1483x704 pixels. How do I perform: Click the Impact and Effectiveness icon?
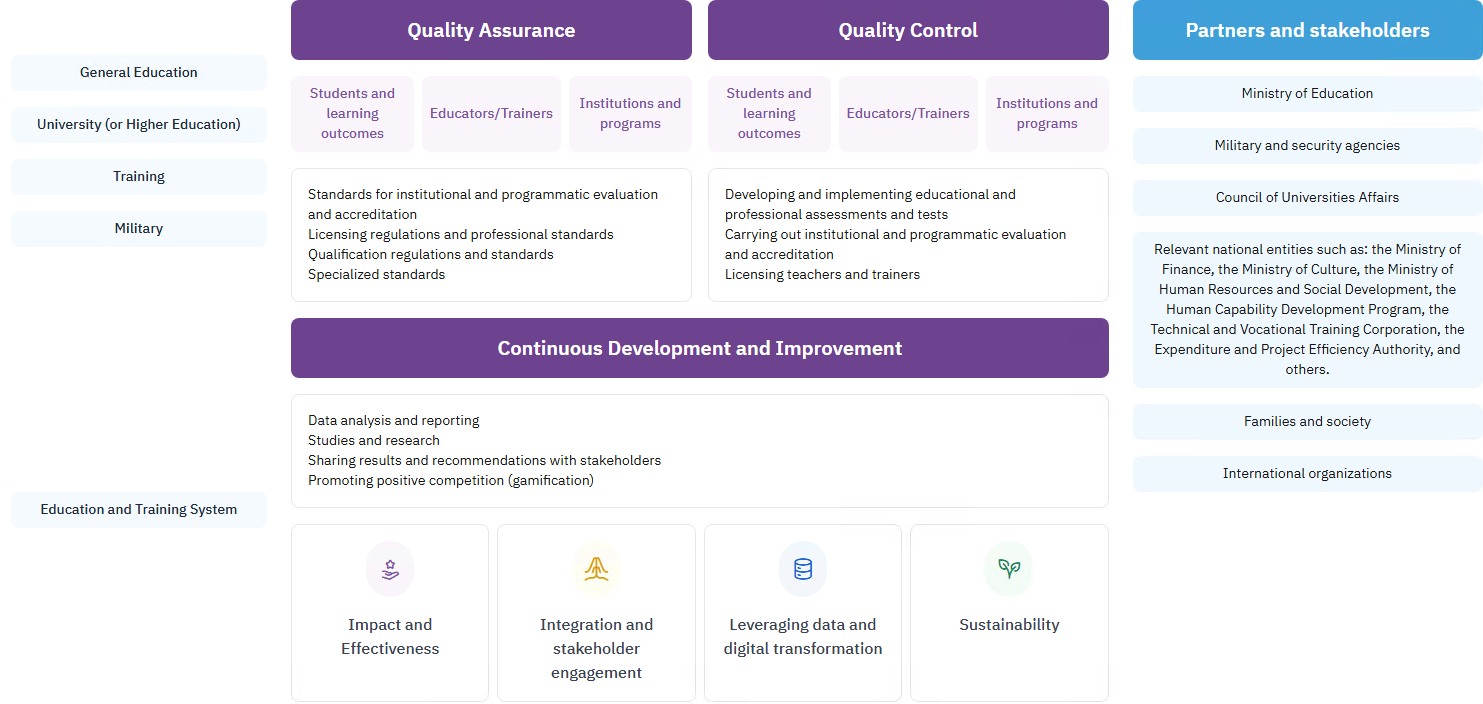[x=390, y=569]
